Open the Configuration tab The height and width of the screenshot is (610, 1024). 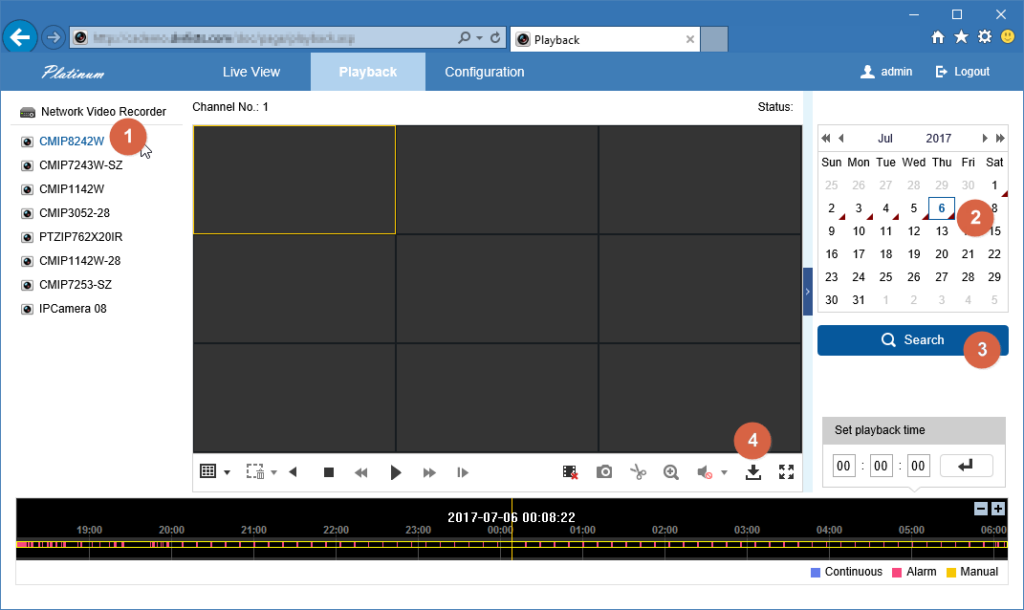[485, 72]
